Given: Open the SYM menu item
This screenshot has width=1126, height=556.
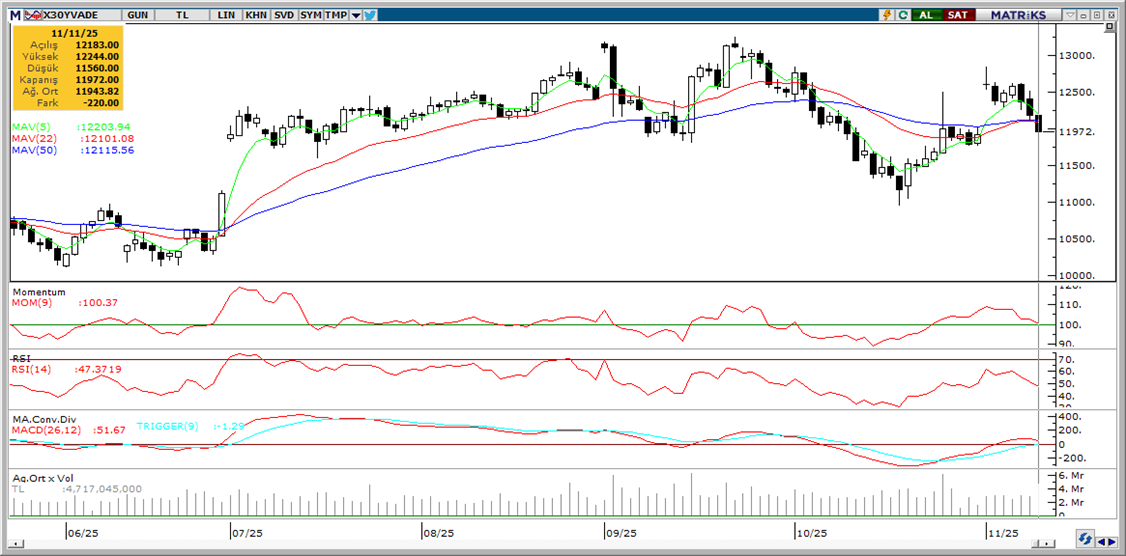Looking at the screenshot, I should [x=311, y=15].
